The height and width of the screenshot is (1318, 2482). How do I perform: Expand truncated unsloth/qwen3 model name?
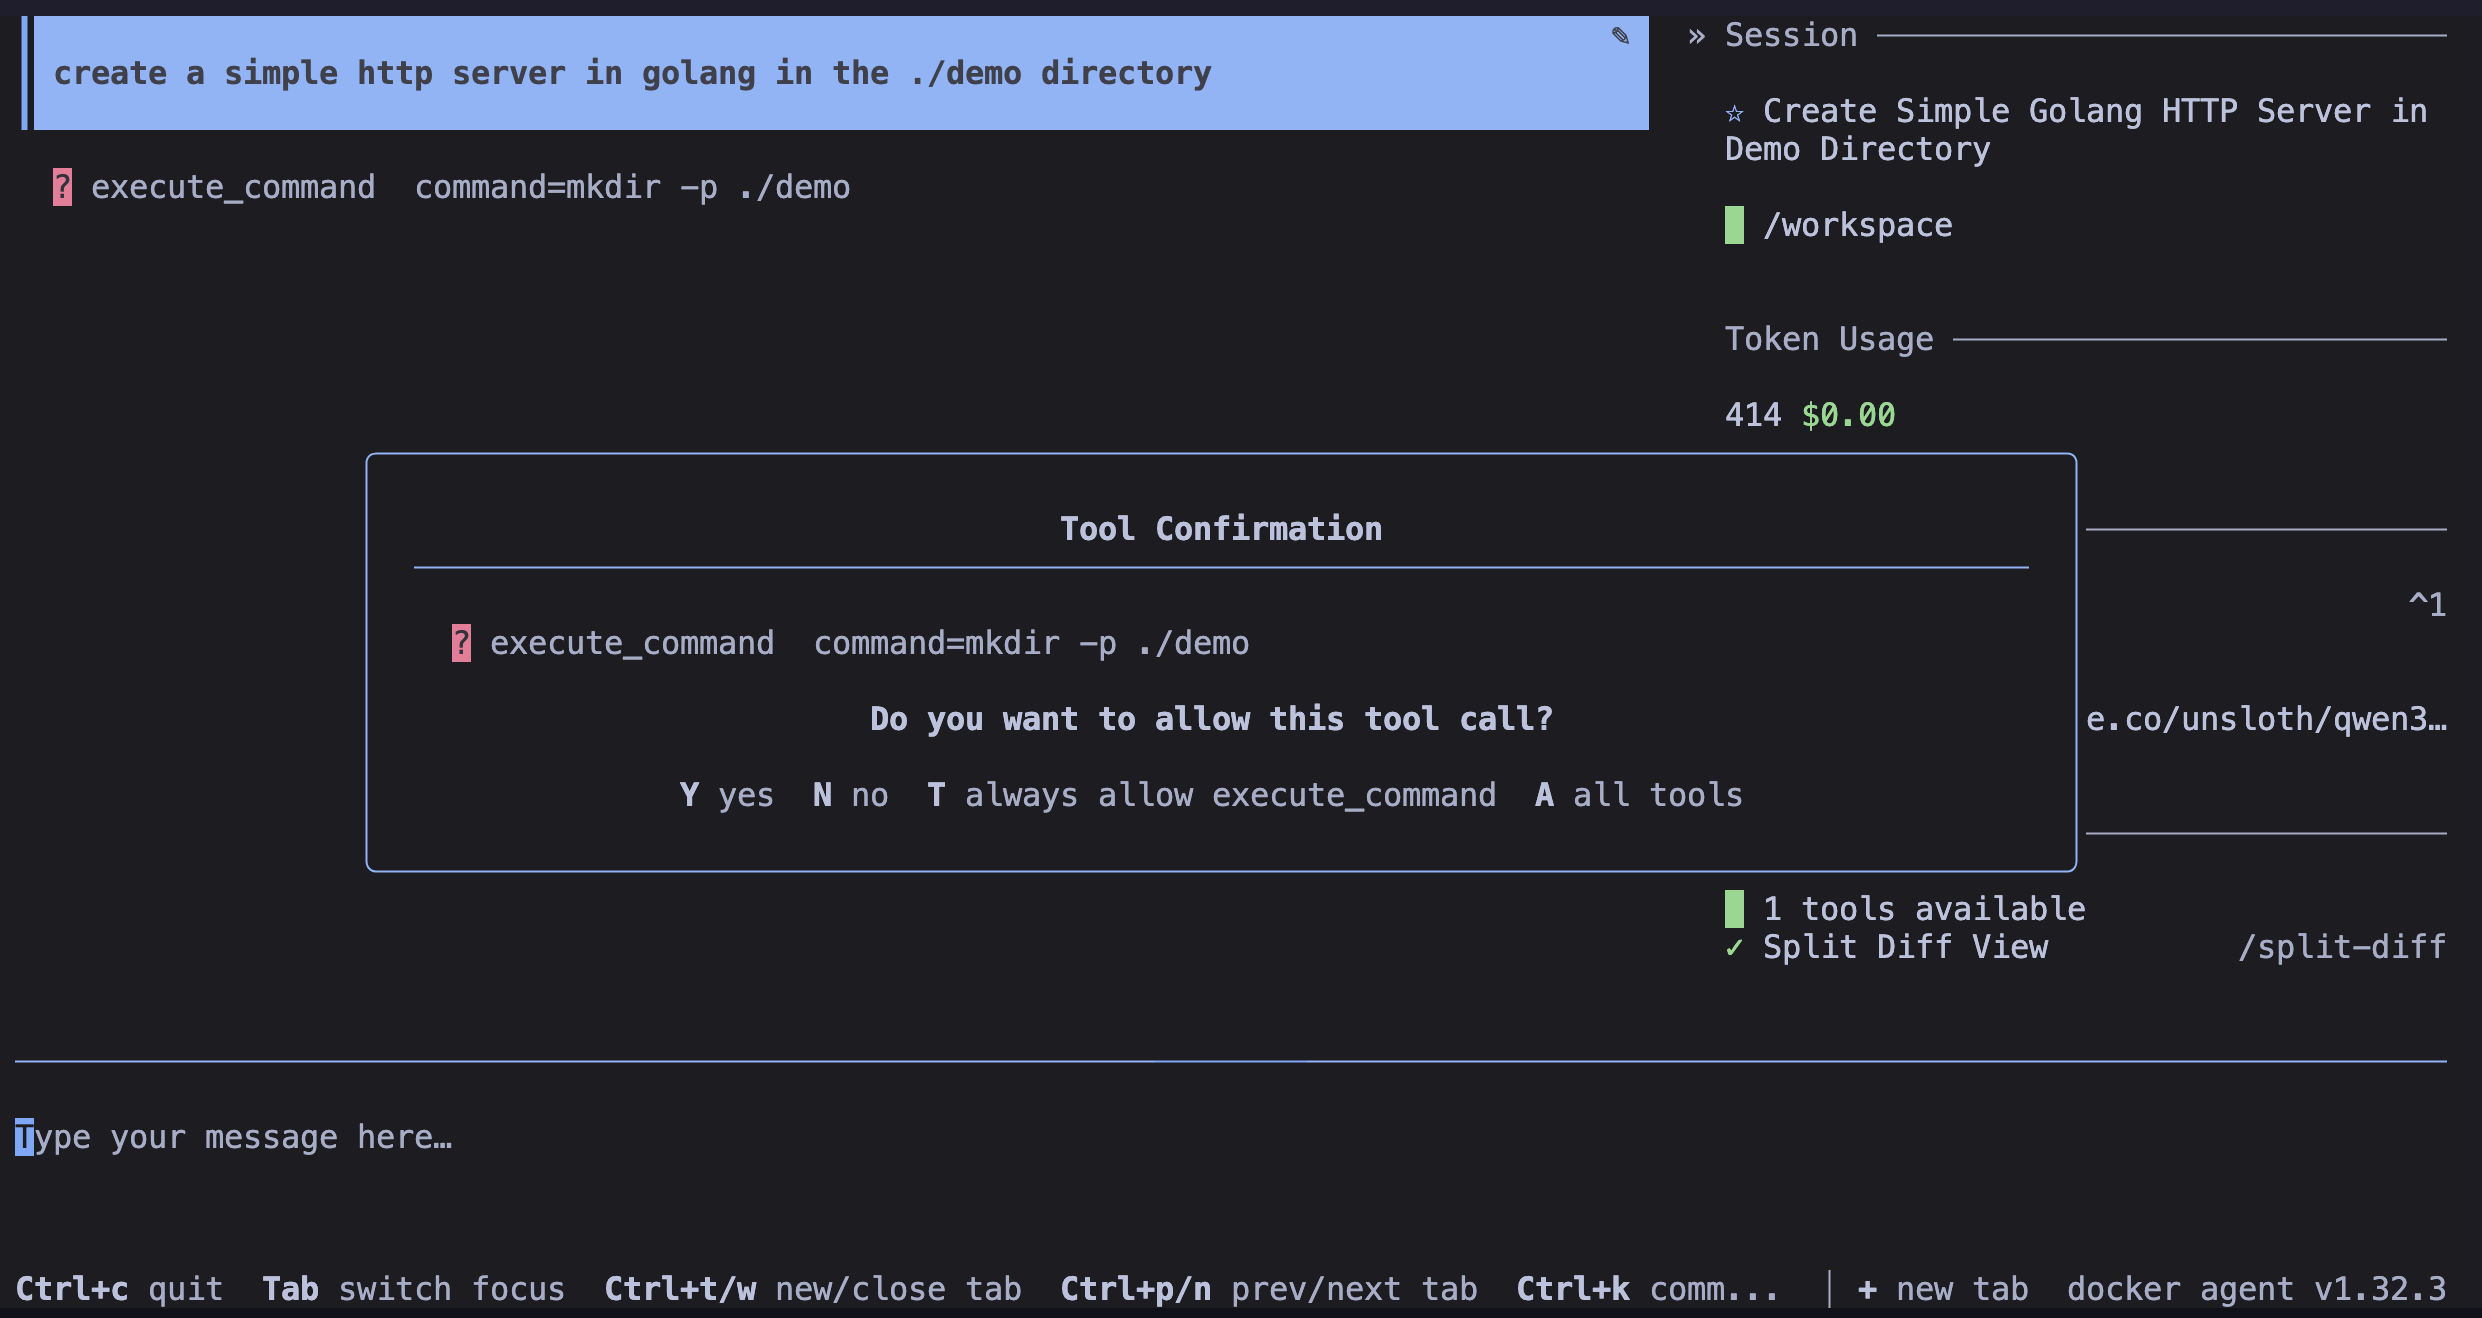[2265, 719]
